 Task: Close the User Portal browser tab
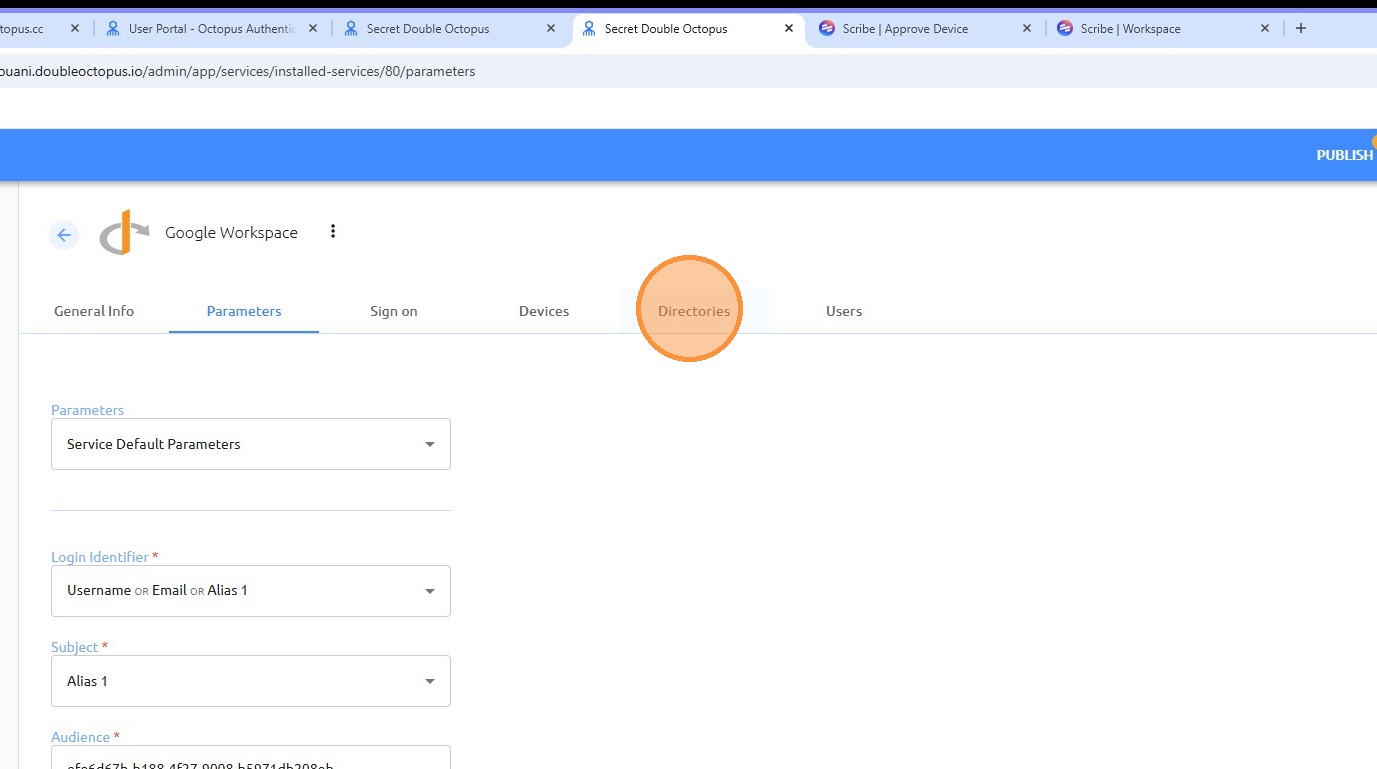pyautogui.click(x=313, y=29)
